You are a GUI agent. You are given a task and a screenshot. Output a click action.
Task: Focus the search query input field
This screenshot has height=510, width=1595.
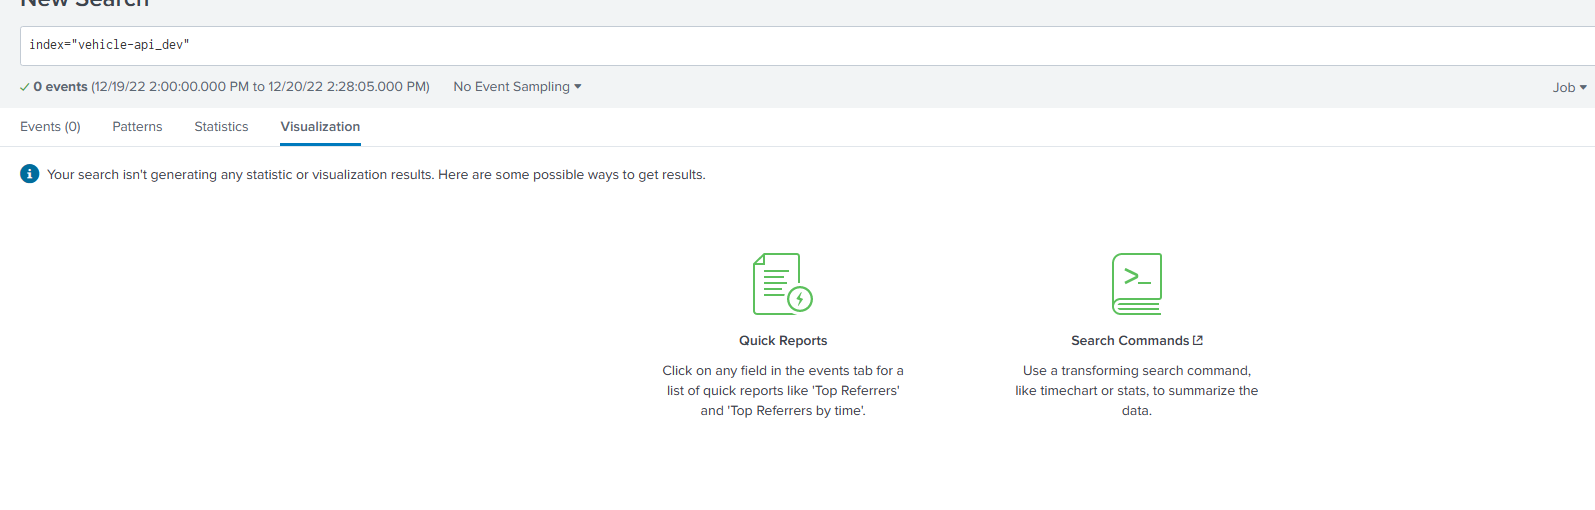pyautogui.click(x=800, y=45)
